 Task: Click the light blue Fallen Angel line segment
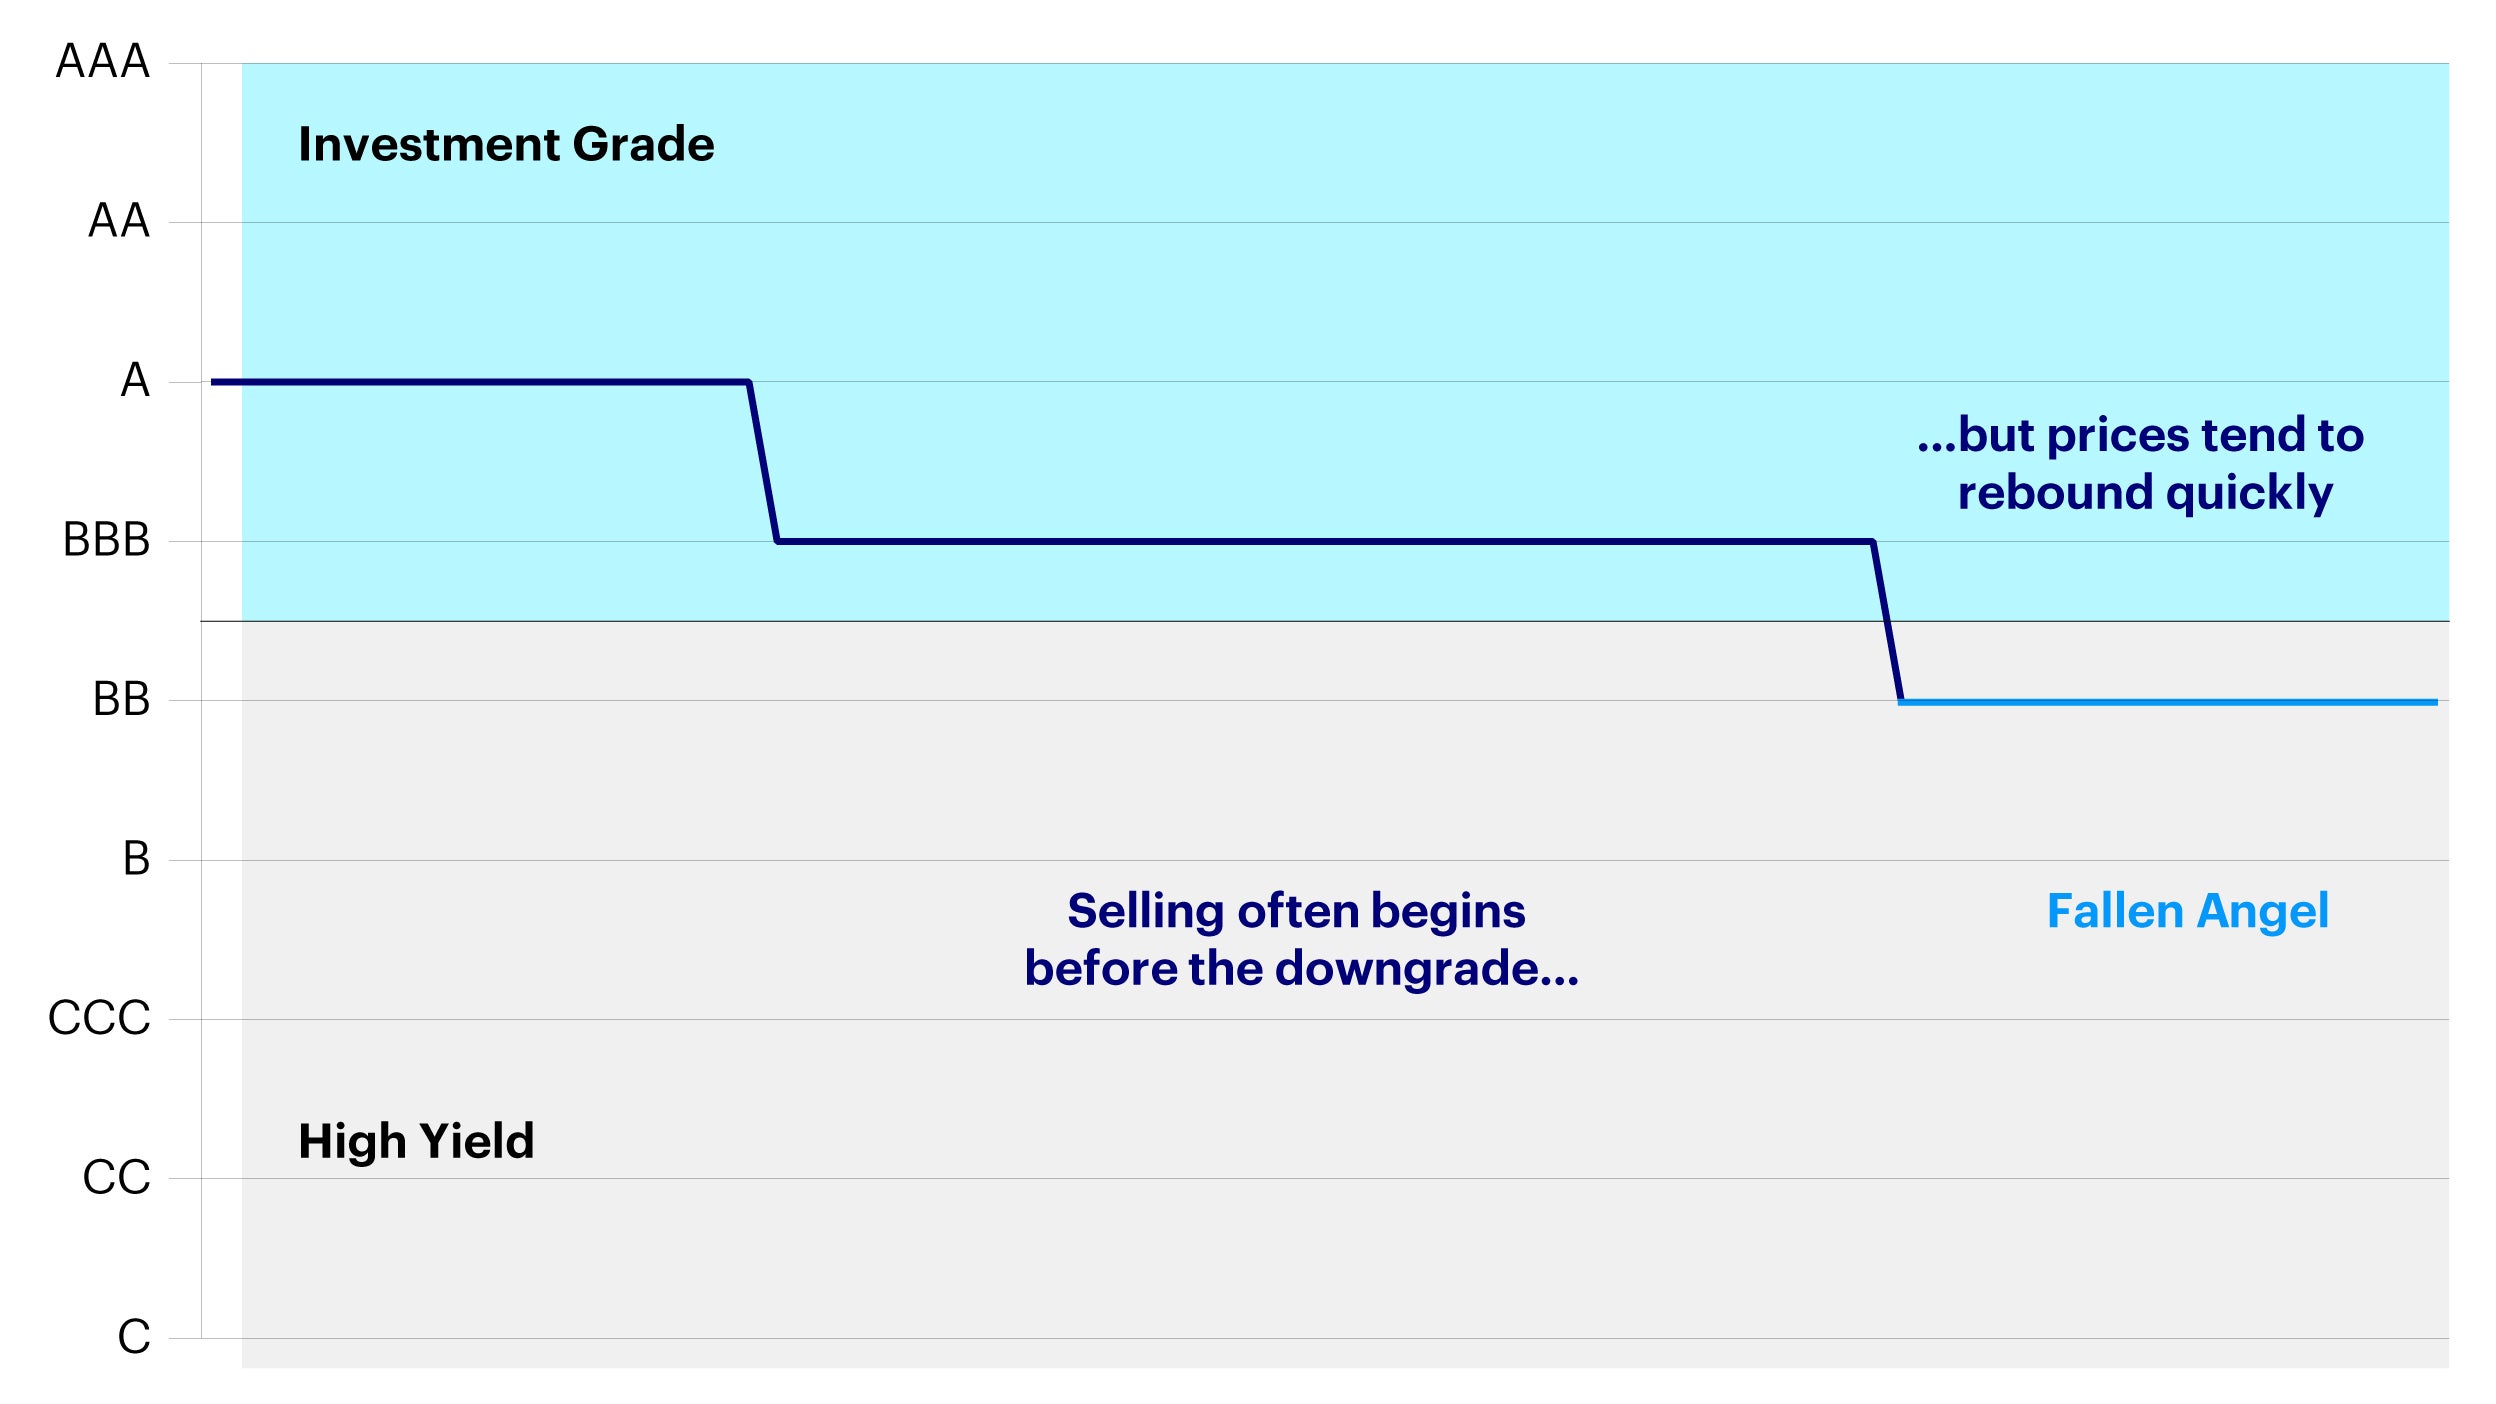(x=2168, y=702)
